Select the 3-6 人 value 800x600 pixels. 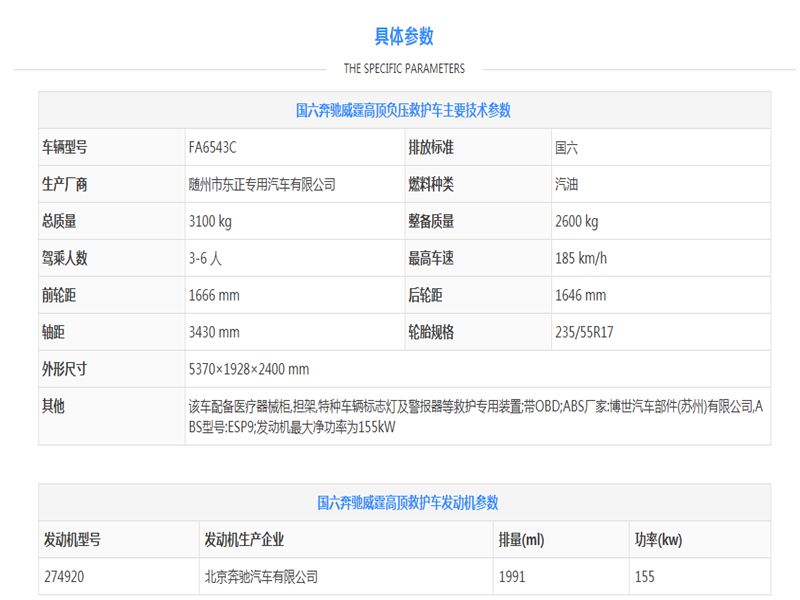[x=205, y=258]
